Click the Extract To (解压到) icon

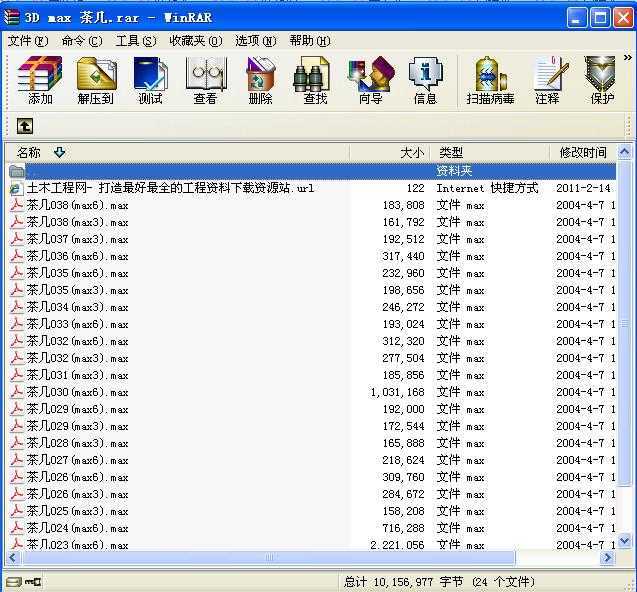point(96,80)
